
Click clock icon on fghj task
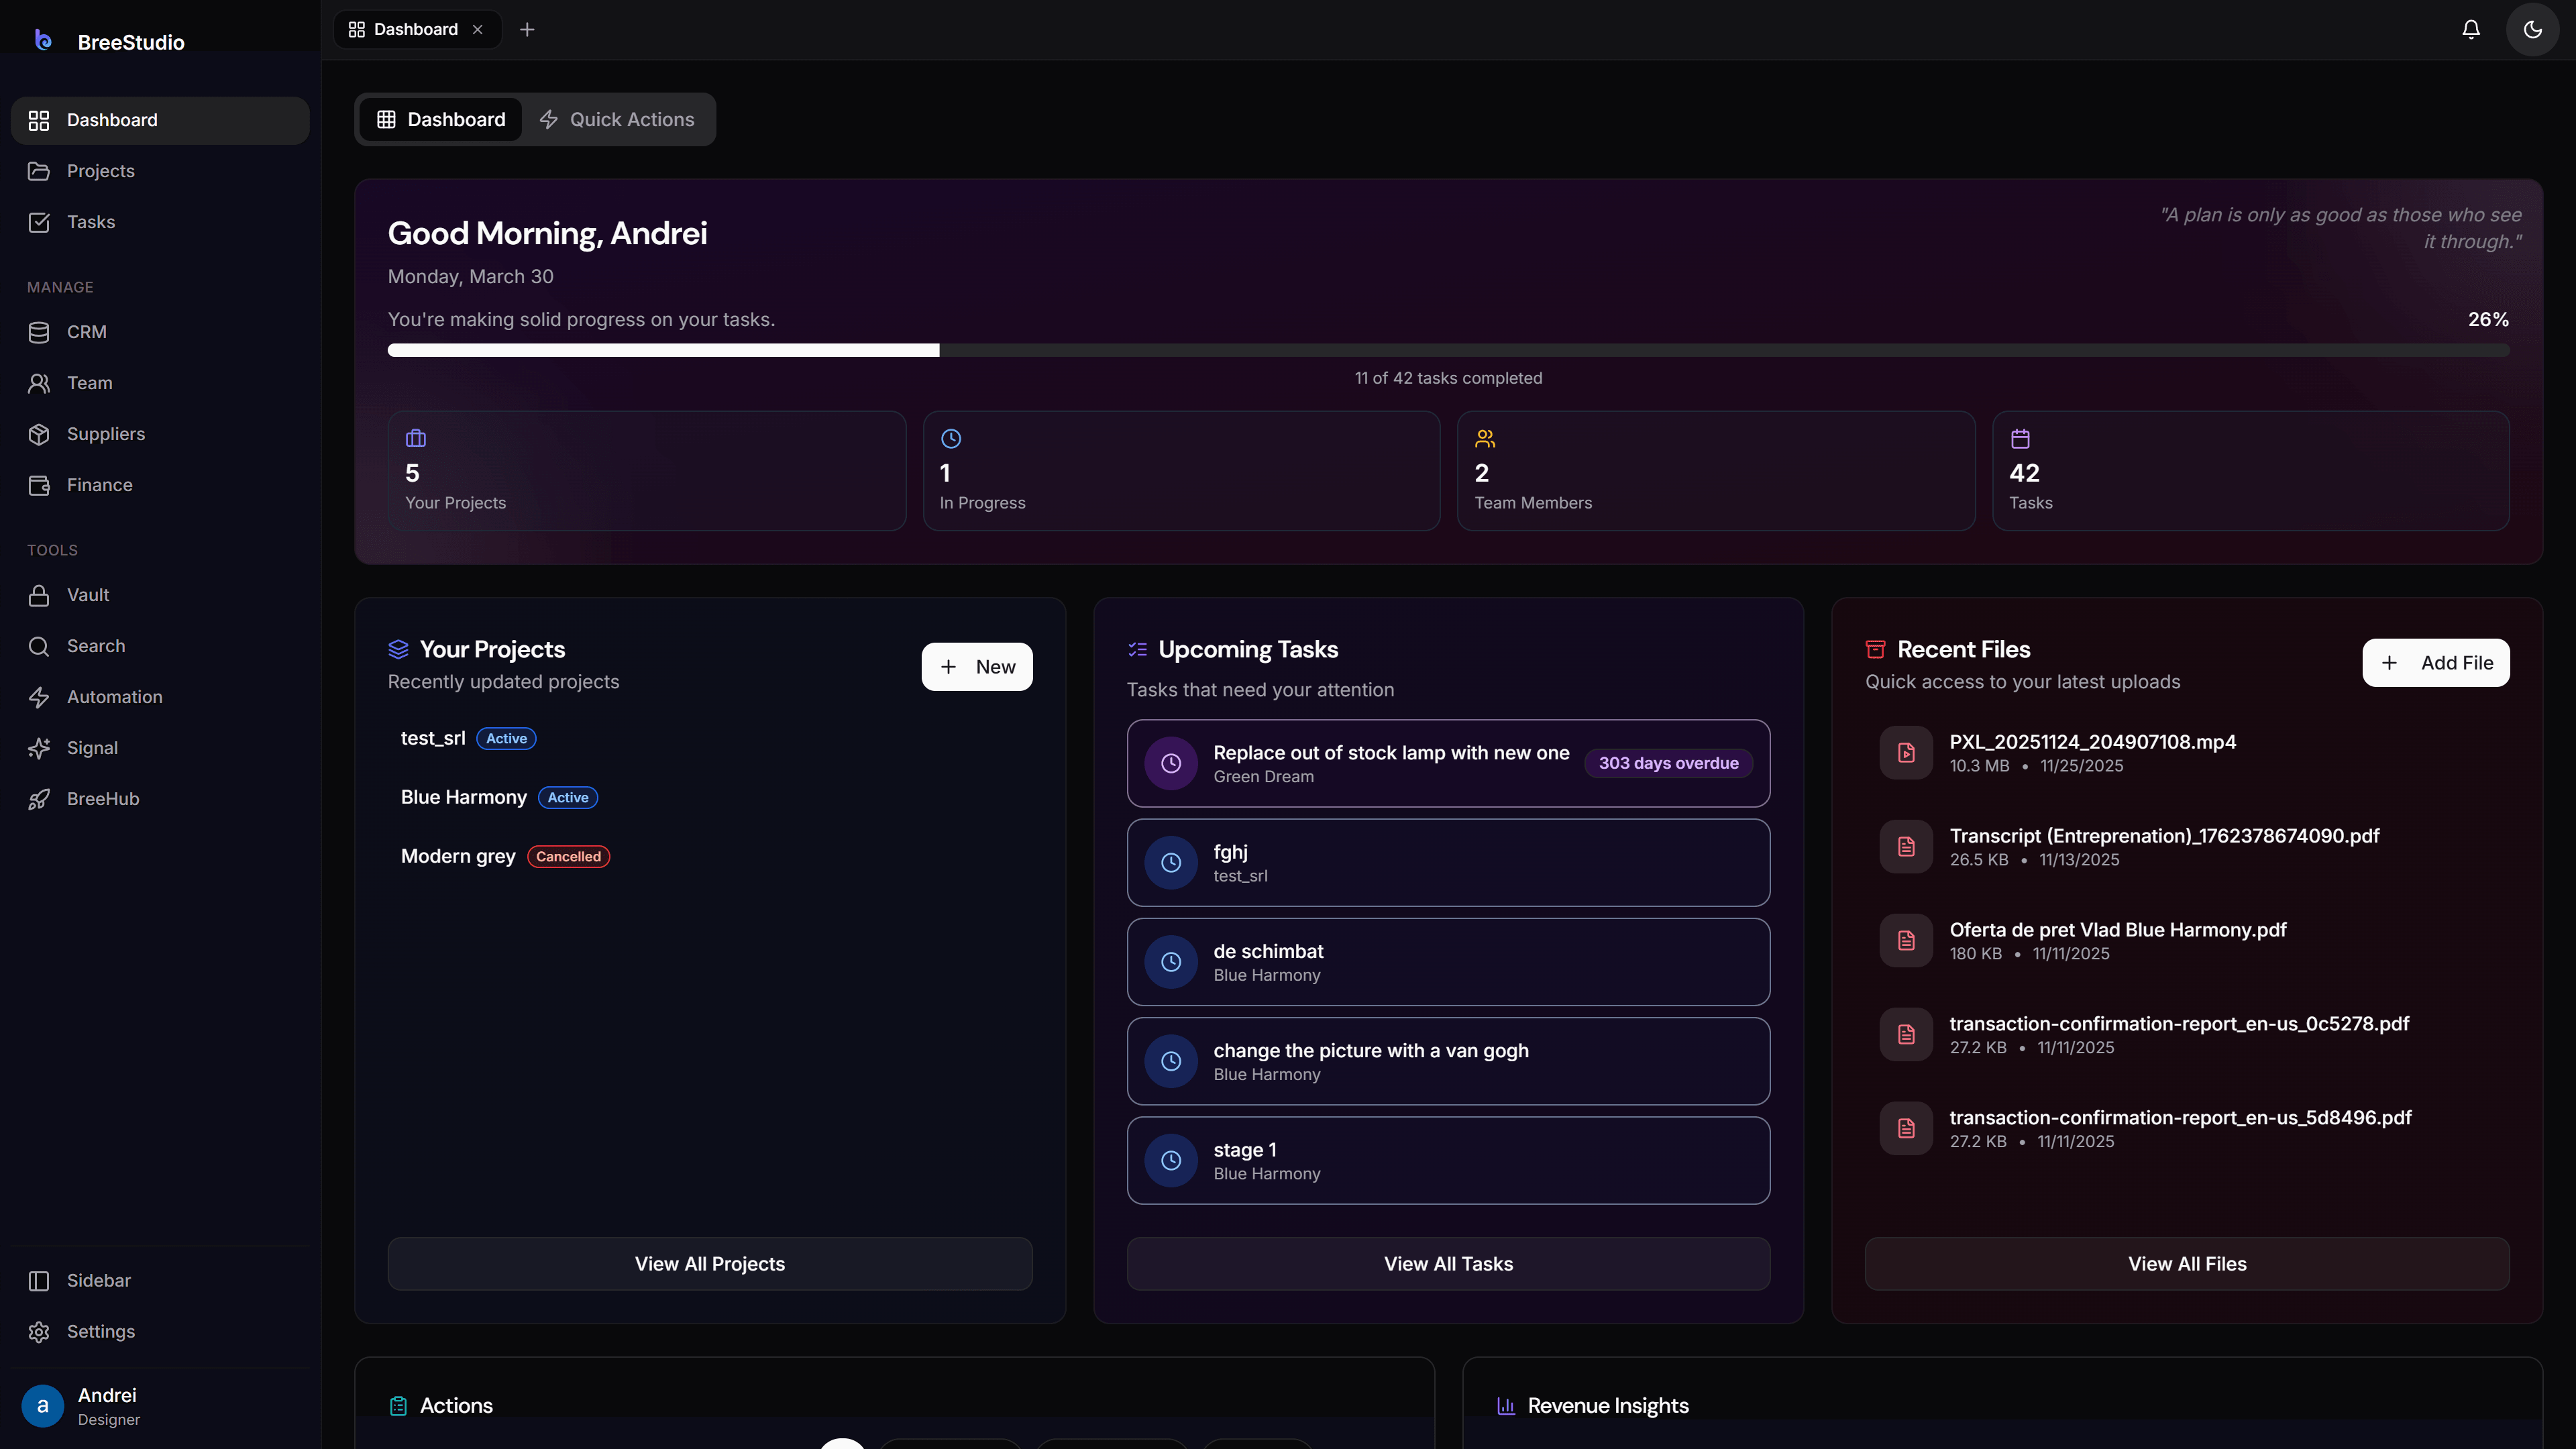pos(1171,863)
